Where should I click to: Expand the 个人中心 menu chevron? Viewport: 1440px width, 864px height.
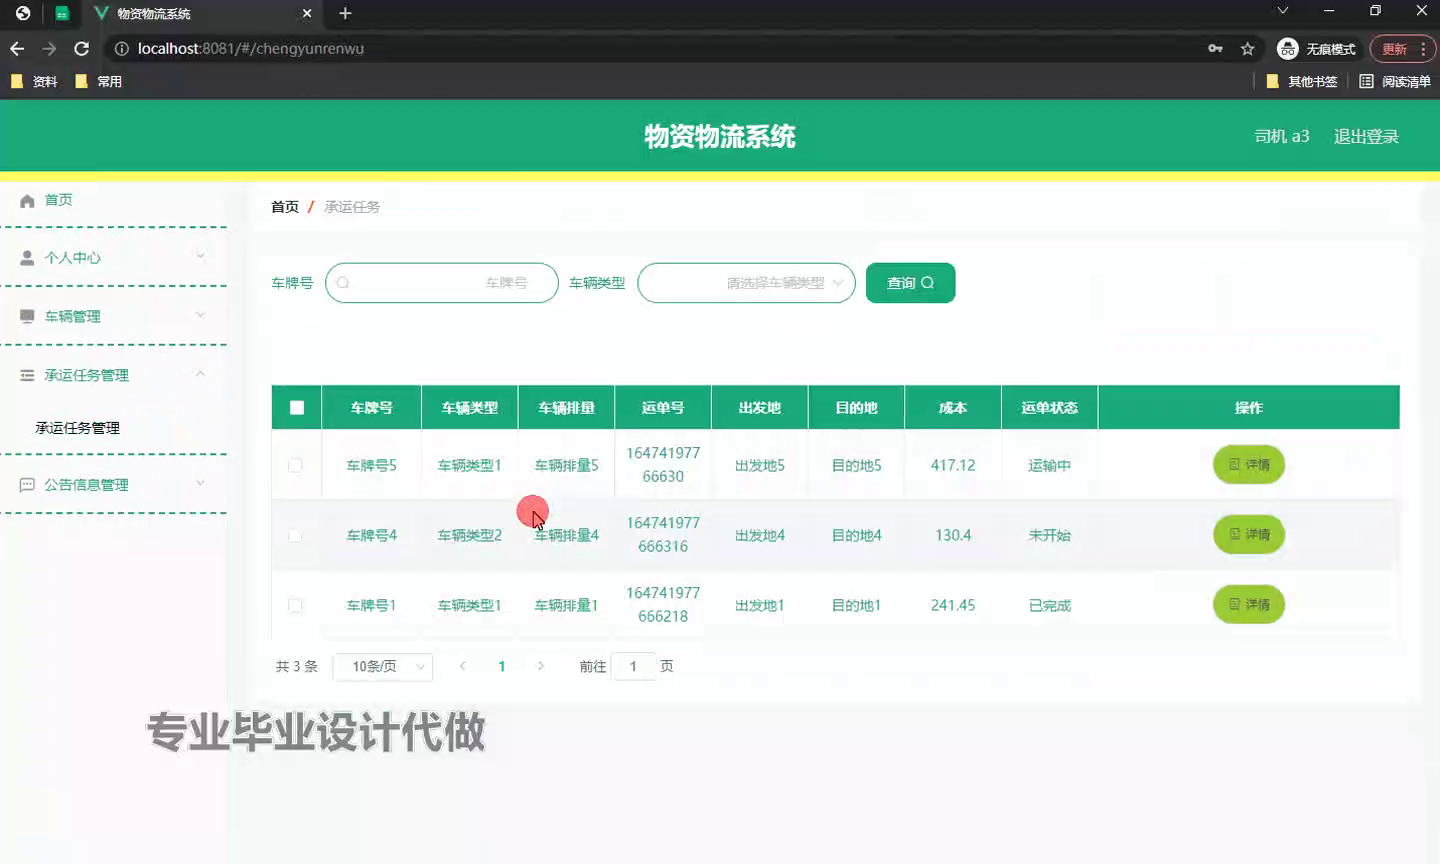200,257
